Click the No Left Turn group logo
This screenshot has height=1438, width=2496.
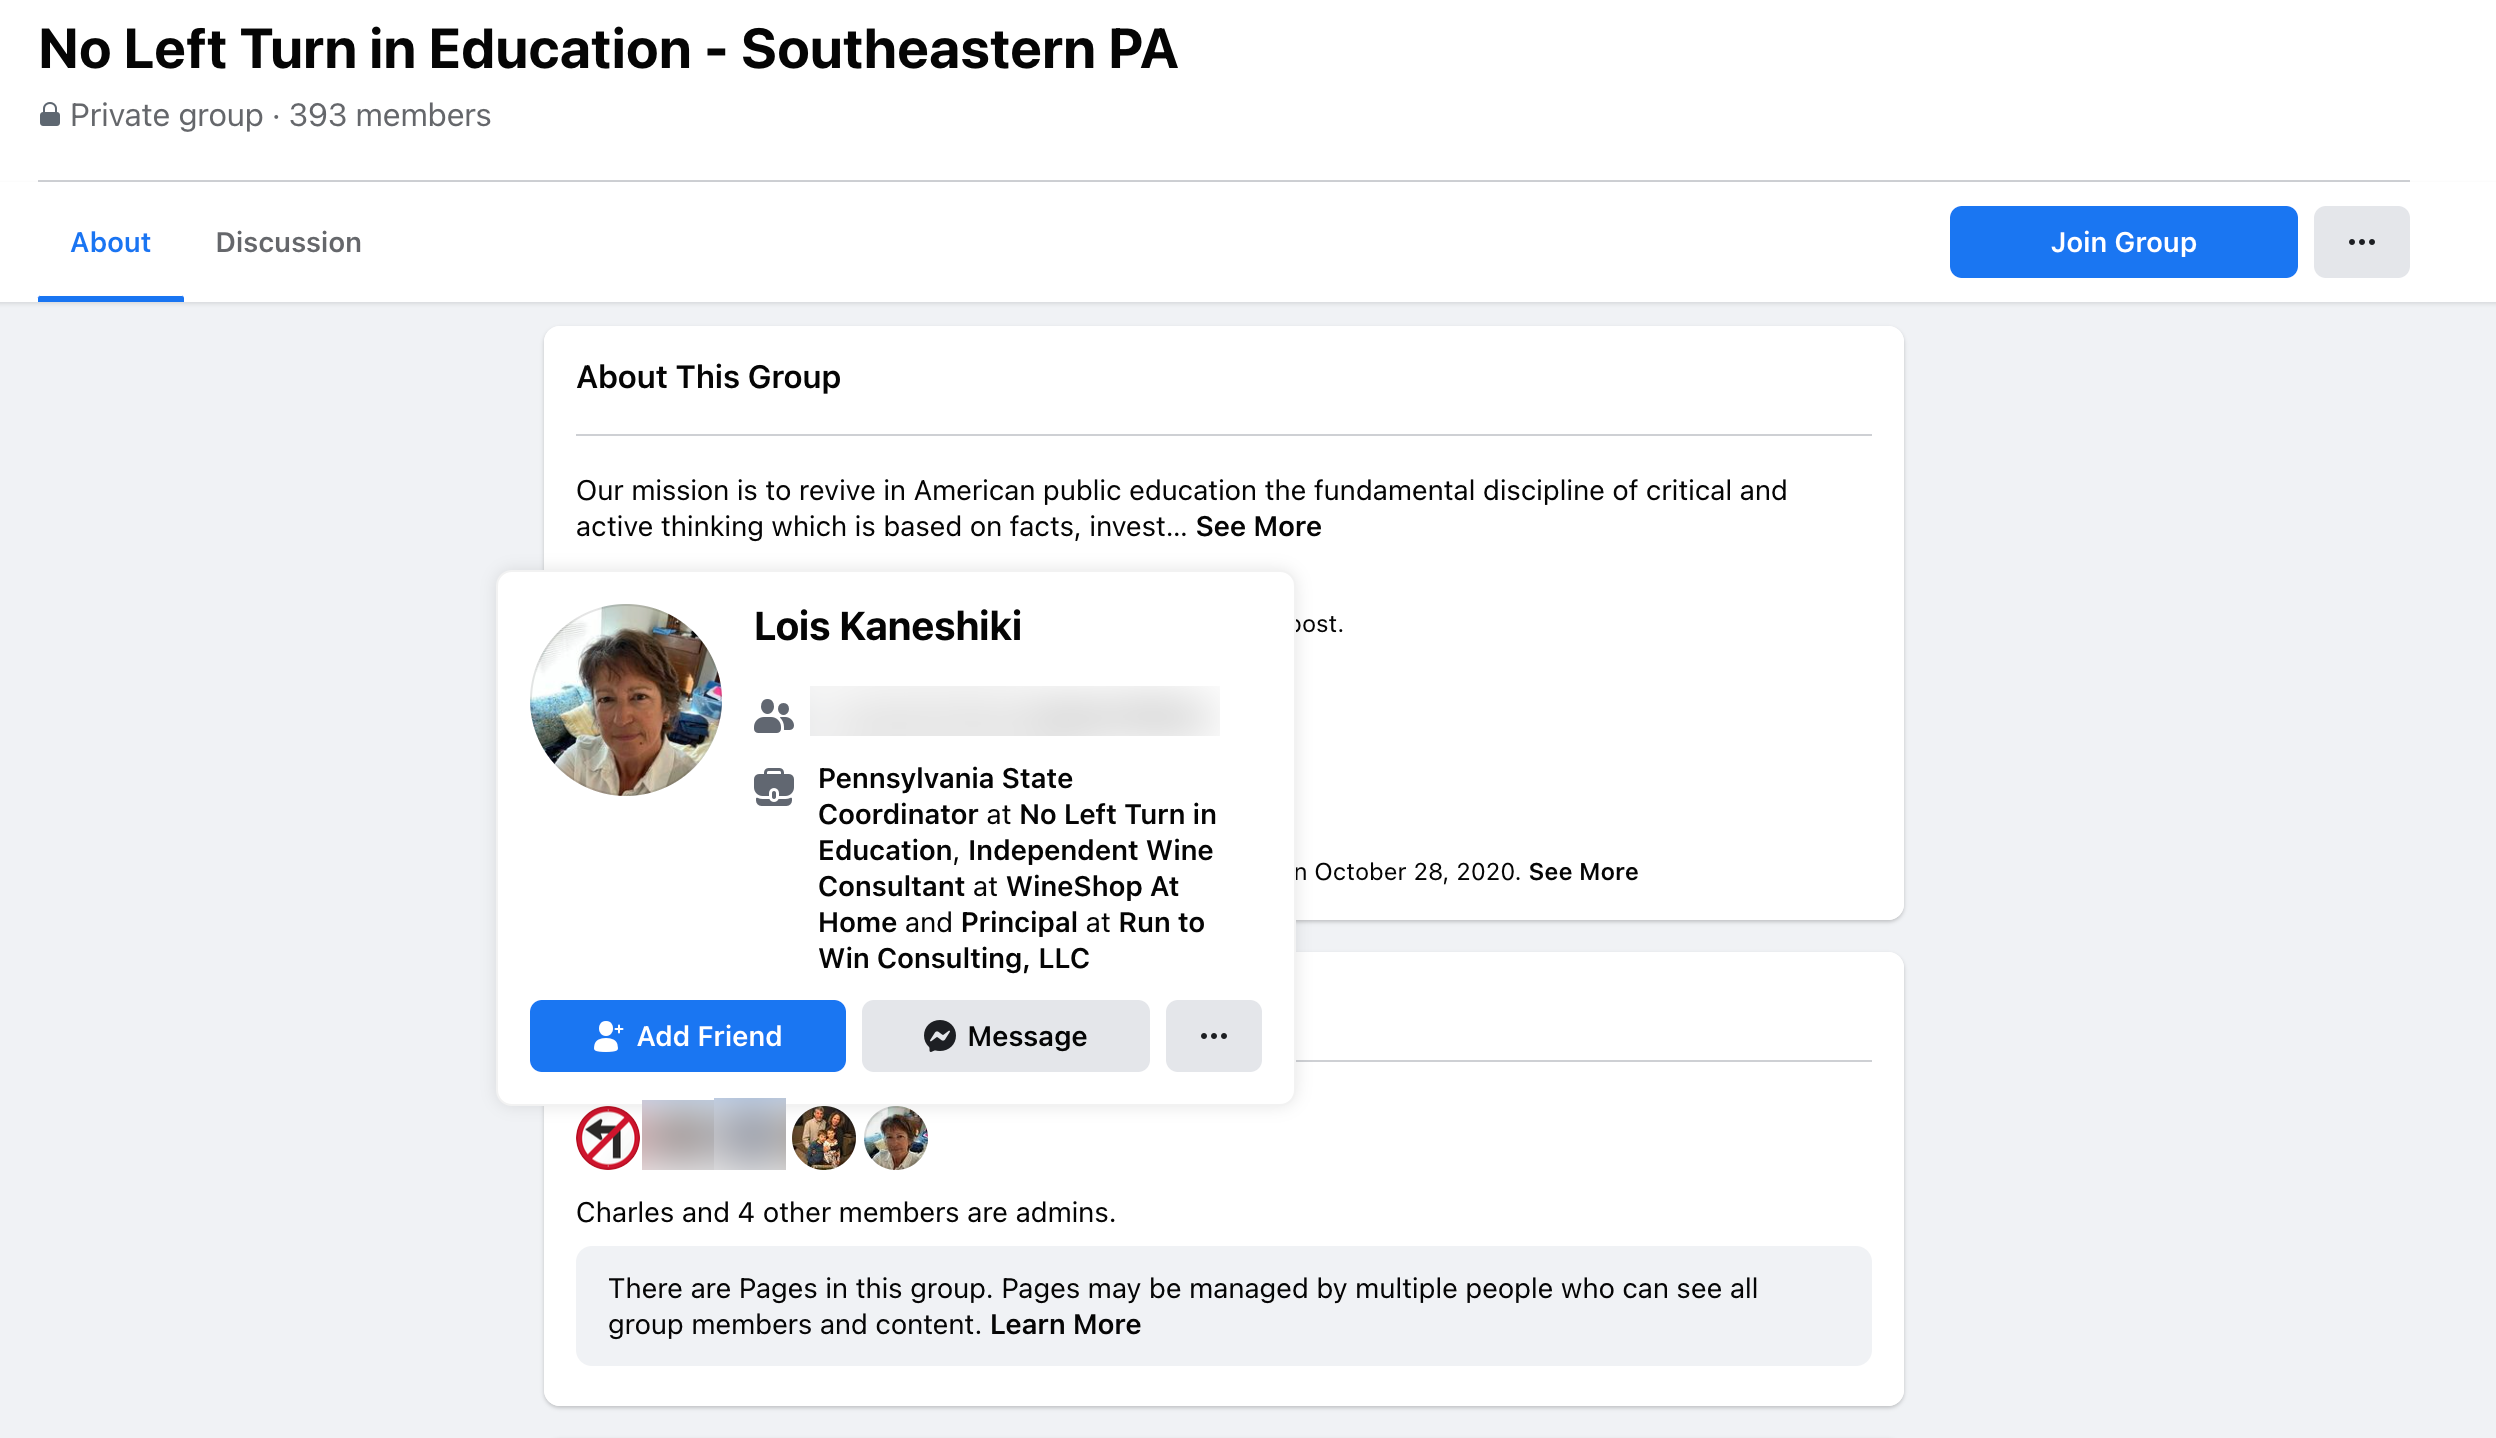tap(606, 1136)
